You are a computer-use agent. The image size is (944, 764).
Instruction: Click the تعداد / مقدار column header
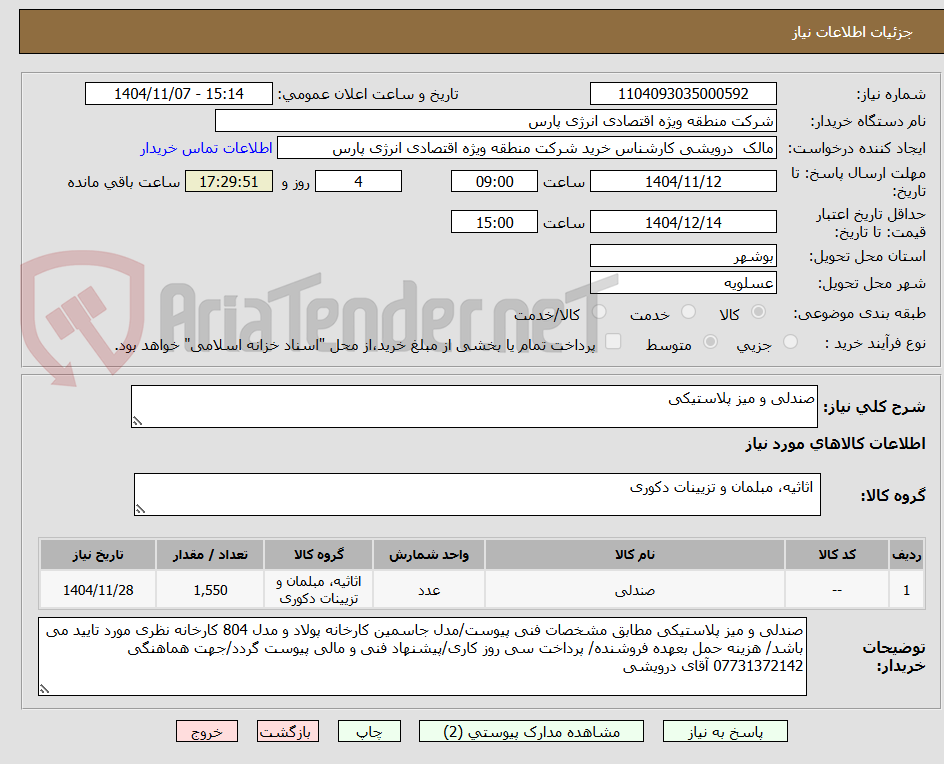(210, 554)
